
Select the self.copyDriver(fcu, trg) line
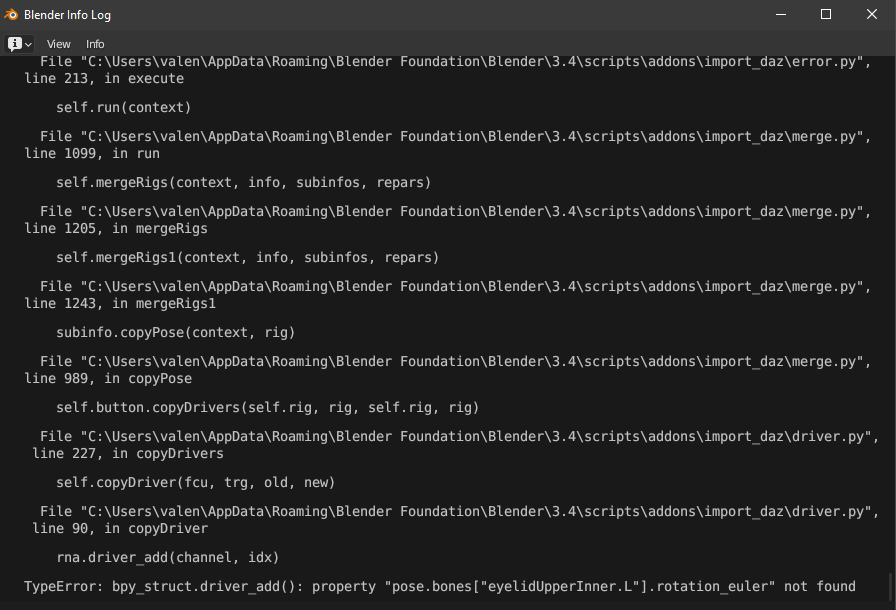pyautogui.click(x=195, y=483)
